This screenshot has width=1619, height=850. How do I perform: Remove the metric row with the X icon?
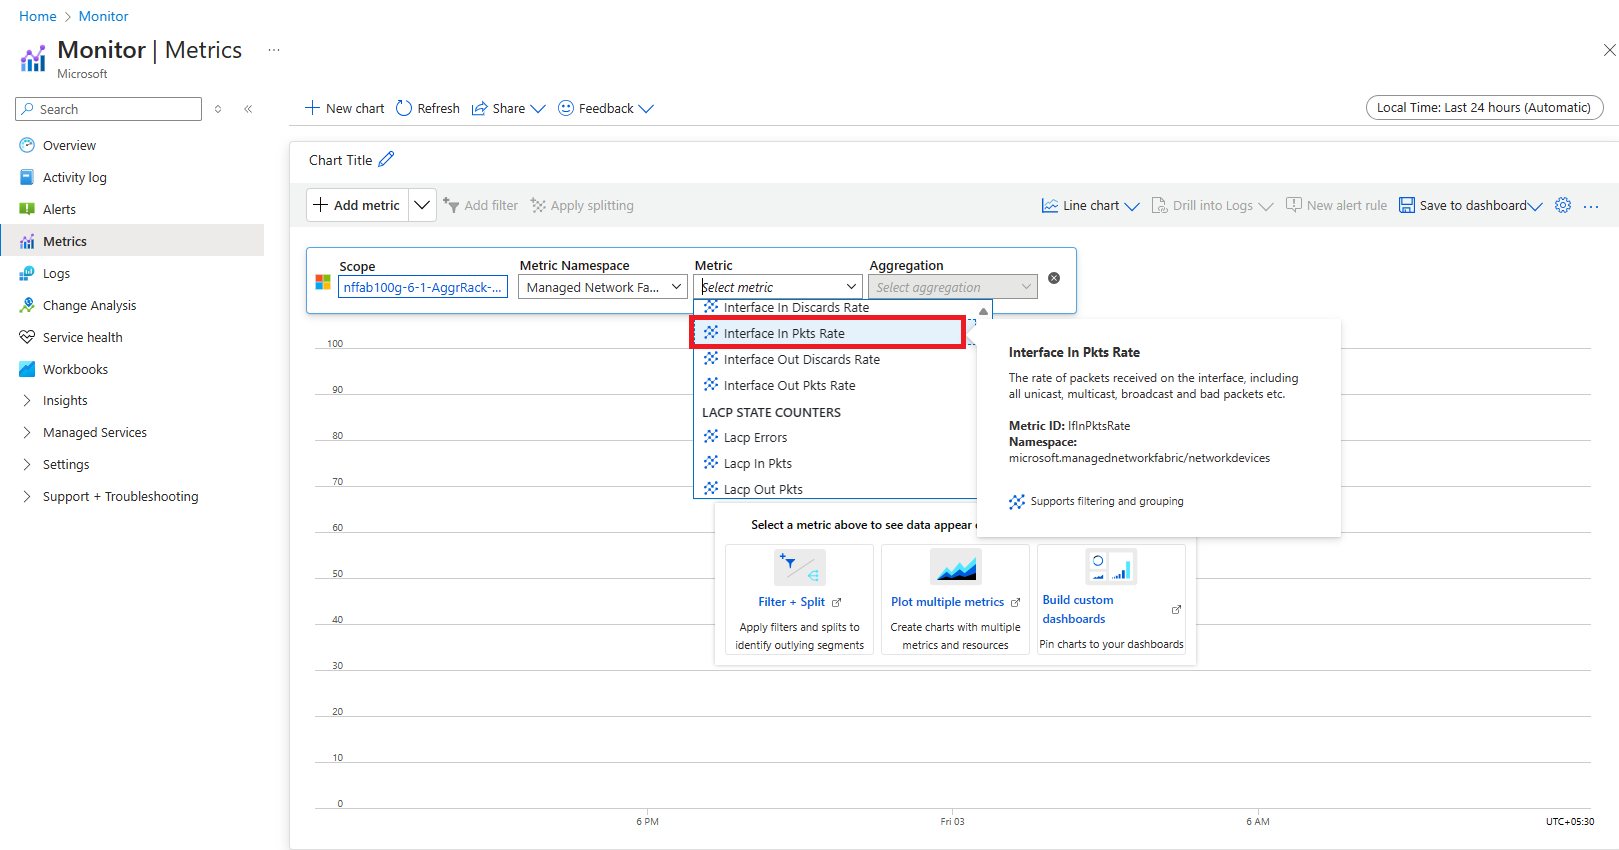(1054, 278)
